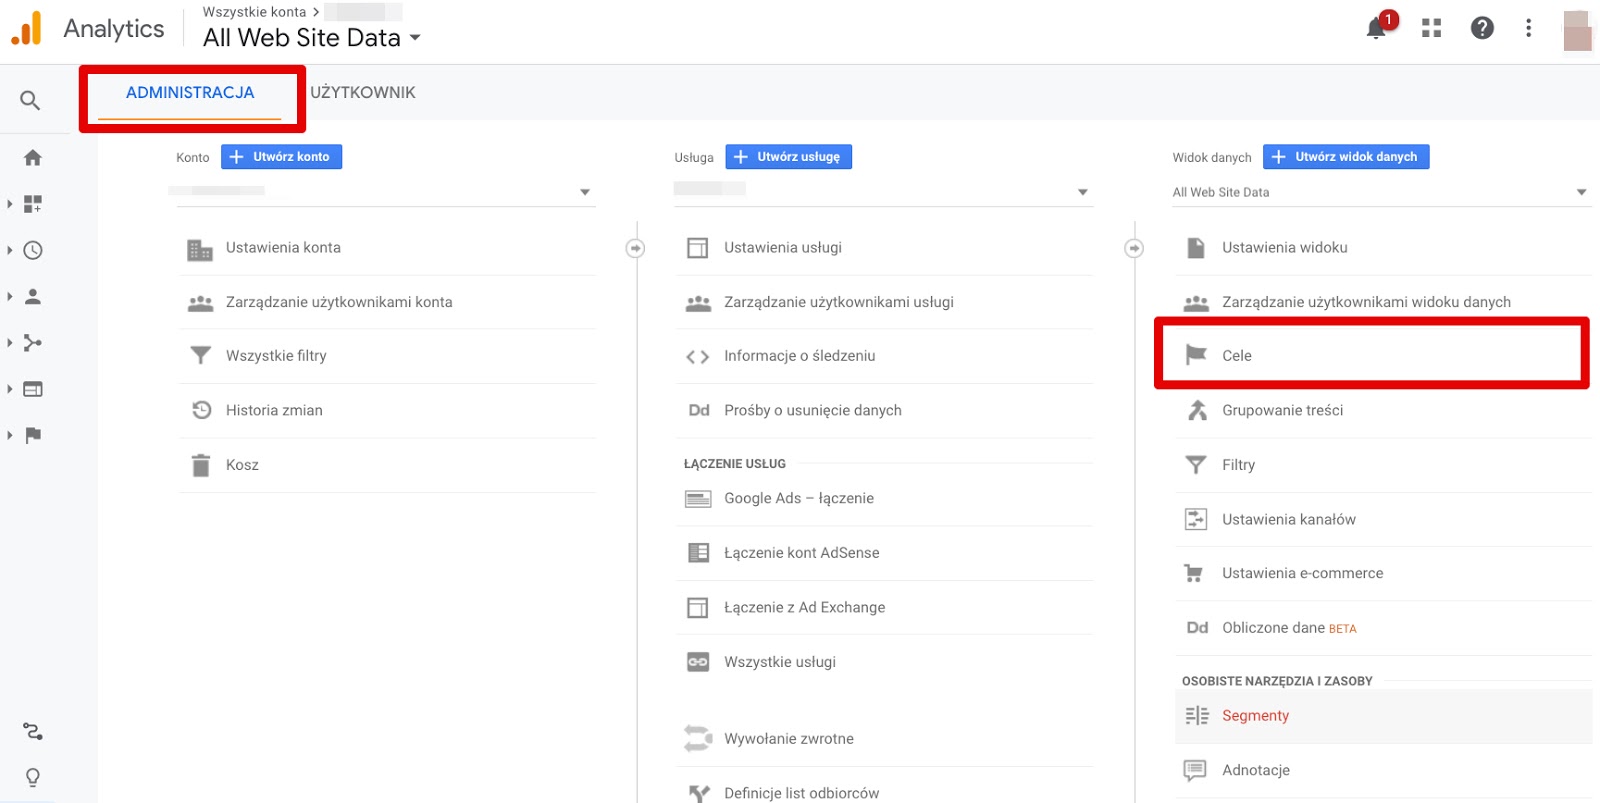Click the Utwórz widok danych button

[x=1346, y=157]
